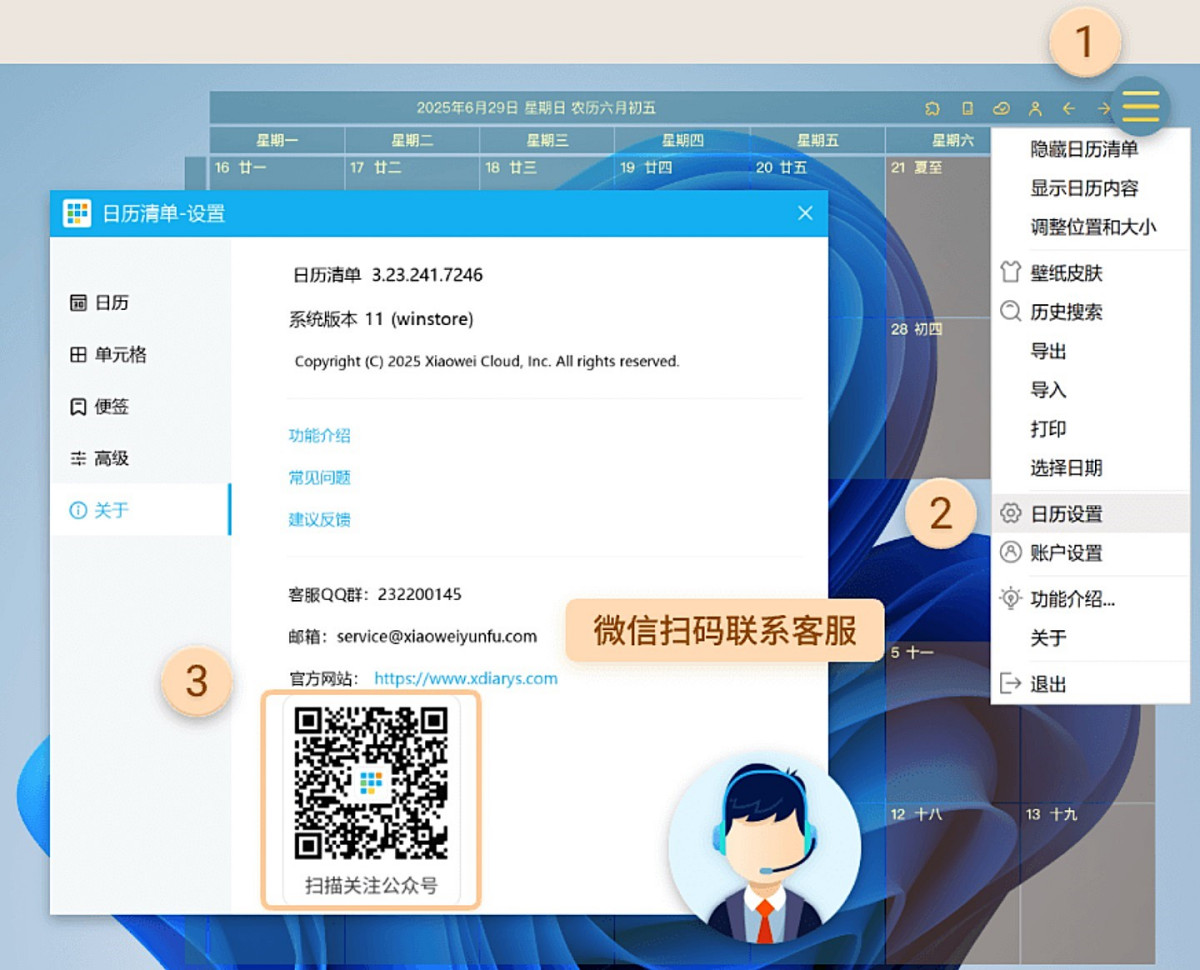The height and width of the screenshot is (970, 1200).
Task: Open the user account icon
Action: pos(1035,108)
